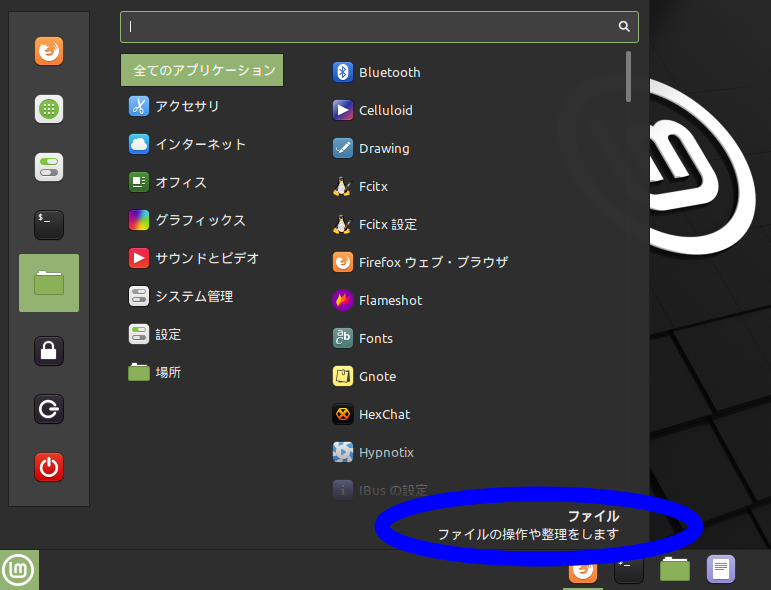771x590 pixels.
Task: Click the green folder icon in bottom panel
Action: pos(675,569)
